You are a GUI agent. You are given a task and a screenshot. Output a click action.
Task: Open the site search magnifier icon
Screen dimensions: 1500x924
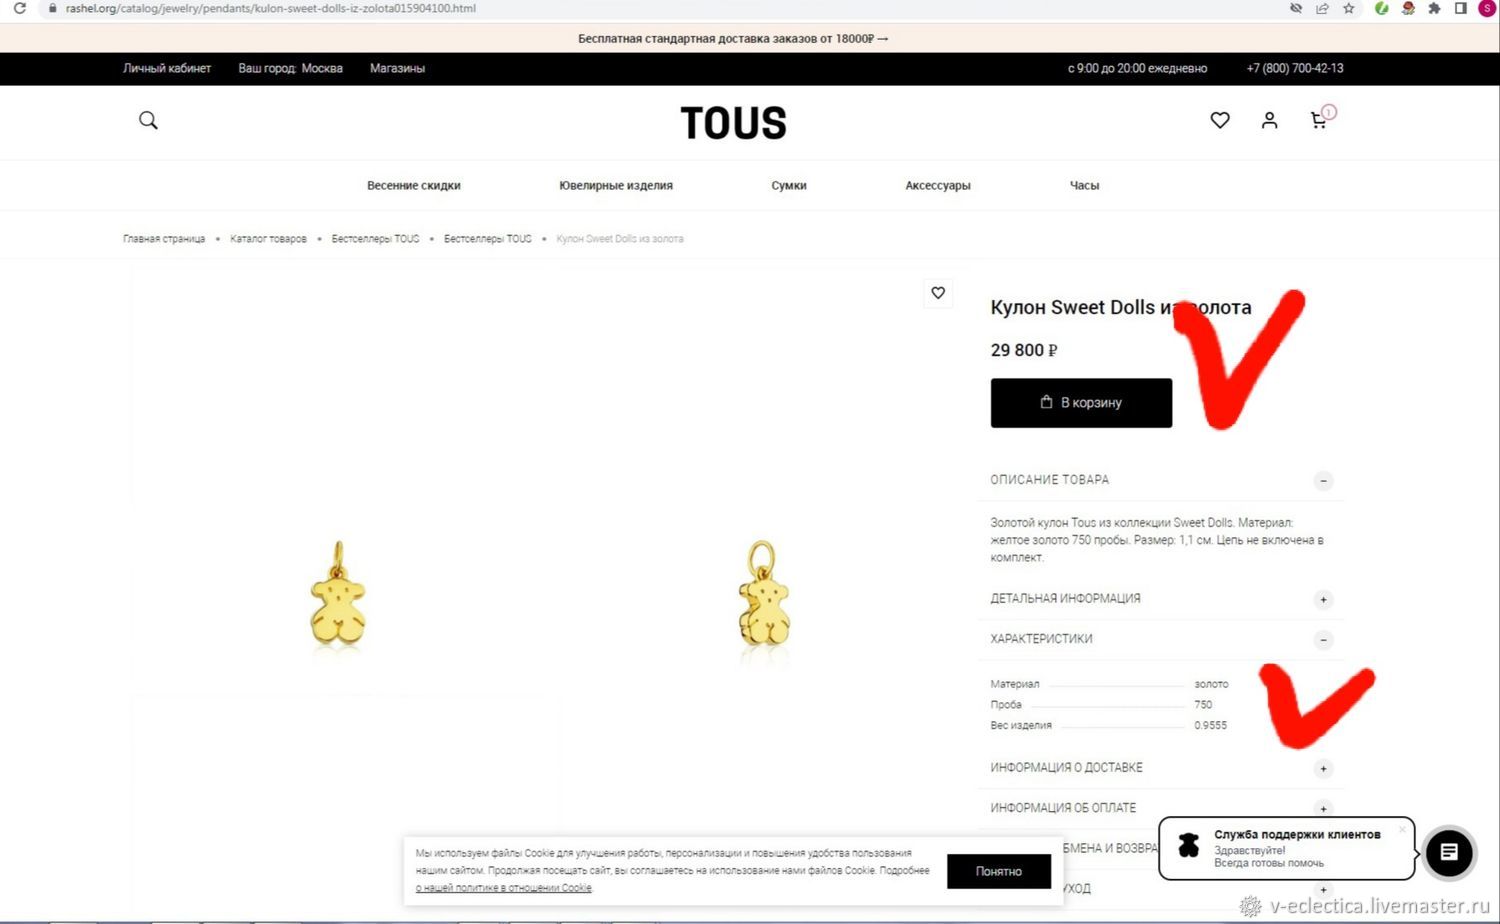[x=148, y=121]
